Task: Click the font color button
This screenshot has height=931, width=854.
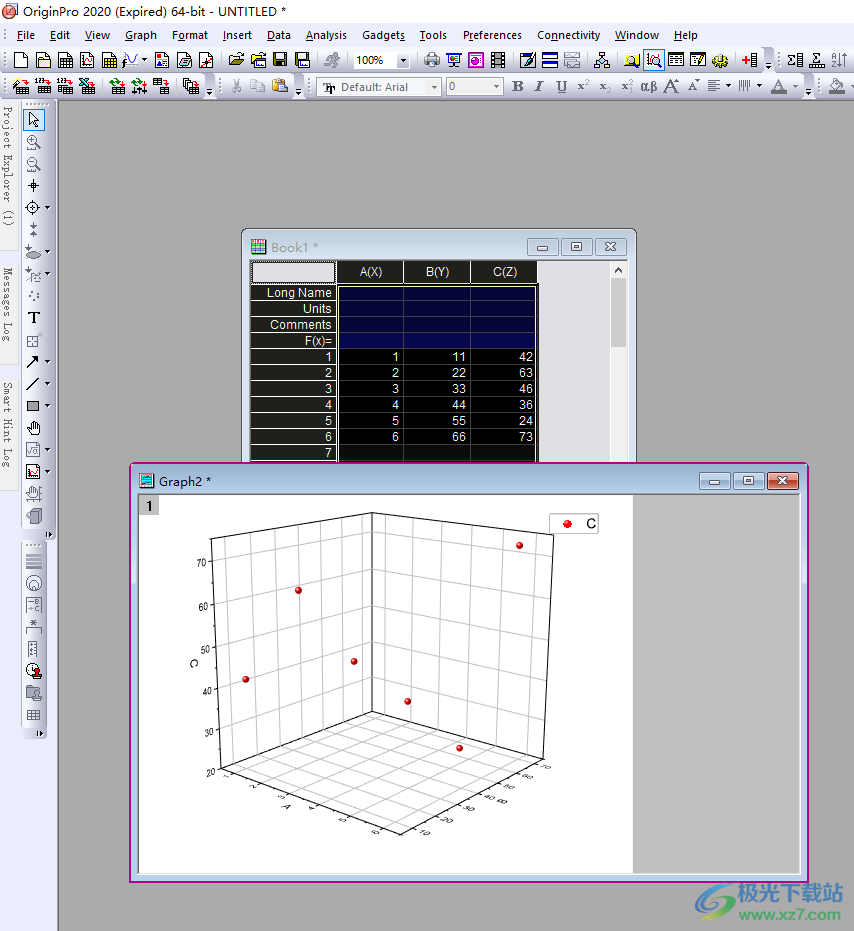Action: click(781, 87)
